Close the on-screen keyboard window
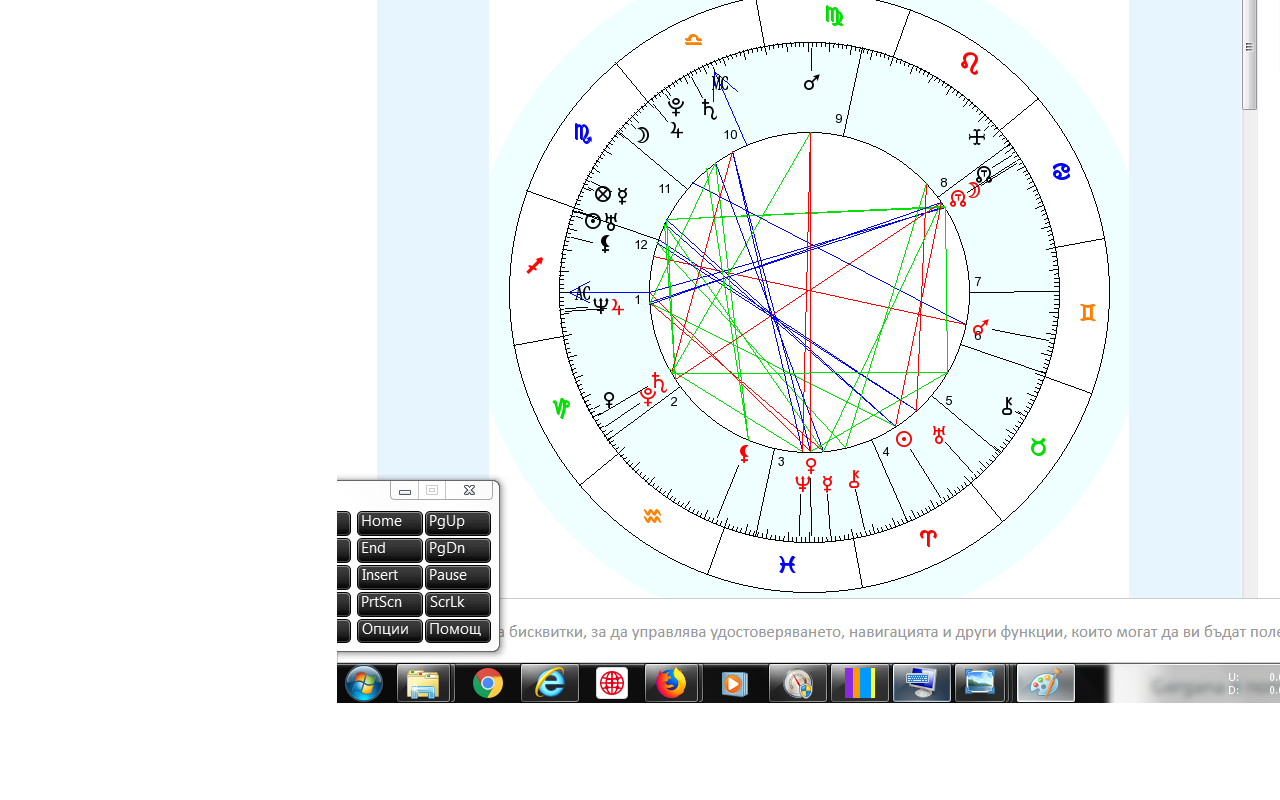1280x800 pixels. pos(469,490)
